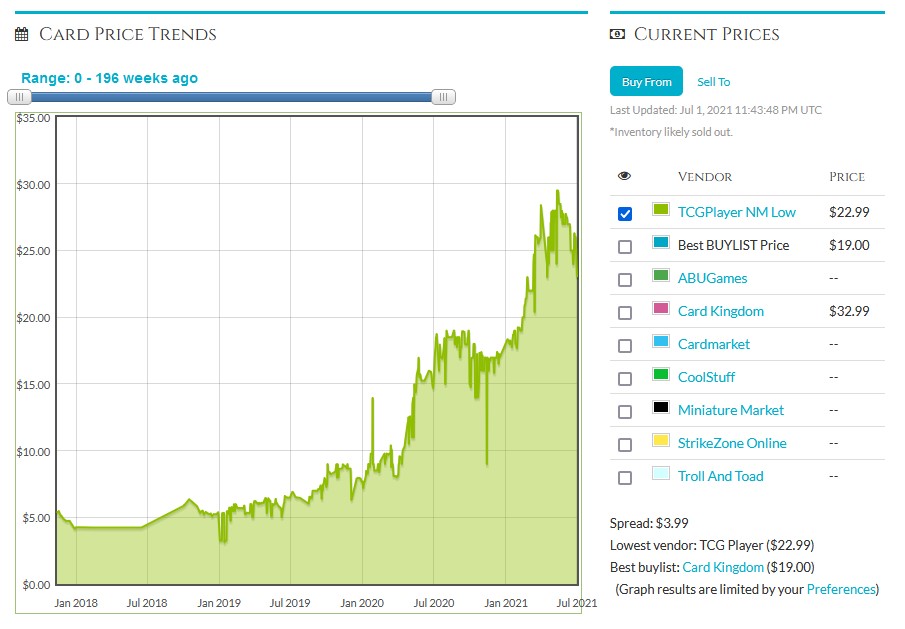Click the green ABUGames color swatch
The image size is (905, 629).
tap(660, 275)
